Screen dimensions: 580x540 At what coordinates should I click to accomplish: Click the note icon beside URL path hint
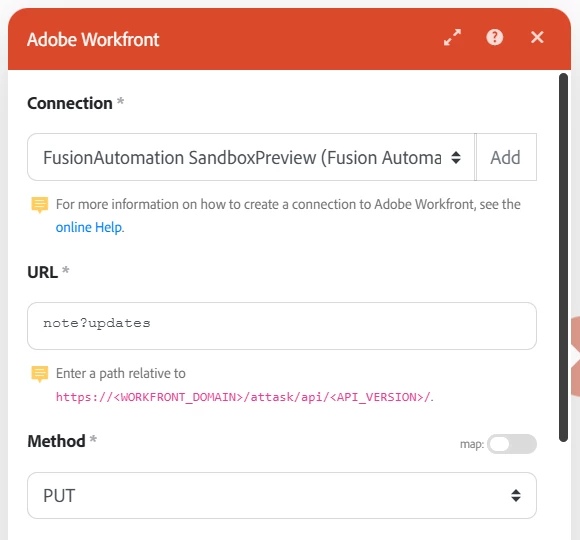click(x=40, y=374)
